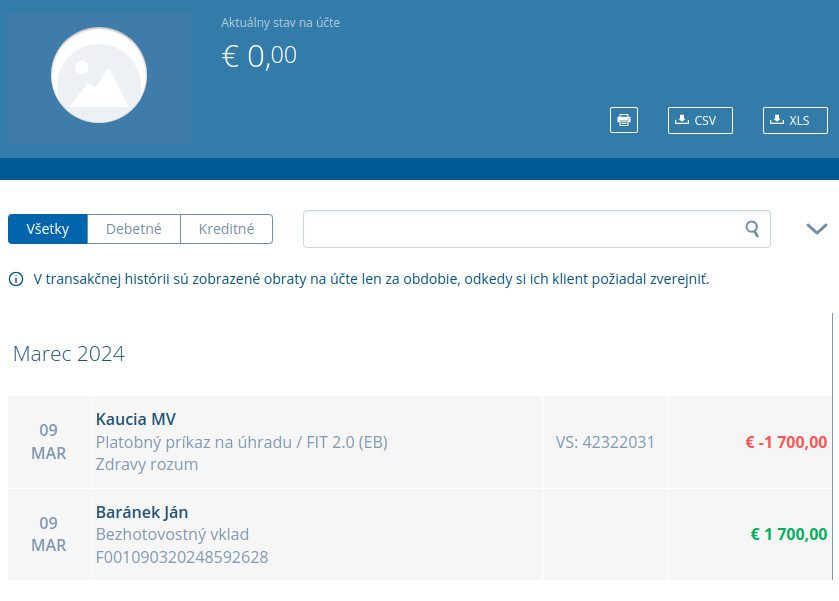Click the account placeholder image
The width and height of the screenshot is (839, 601).
pos(99,76)
